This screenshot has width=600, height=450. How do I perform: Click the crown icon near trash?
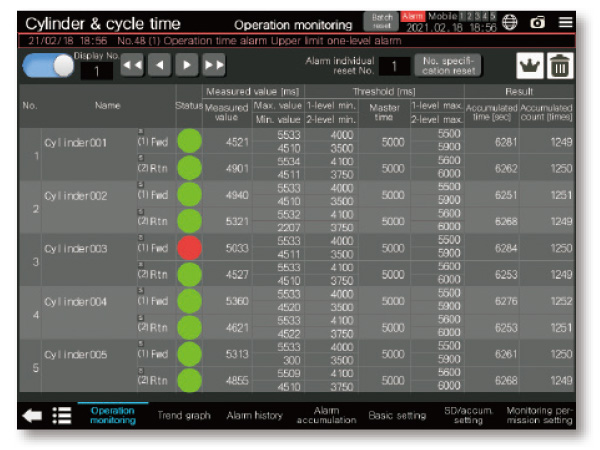pyautogui.click(x=527, y=67)
